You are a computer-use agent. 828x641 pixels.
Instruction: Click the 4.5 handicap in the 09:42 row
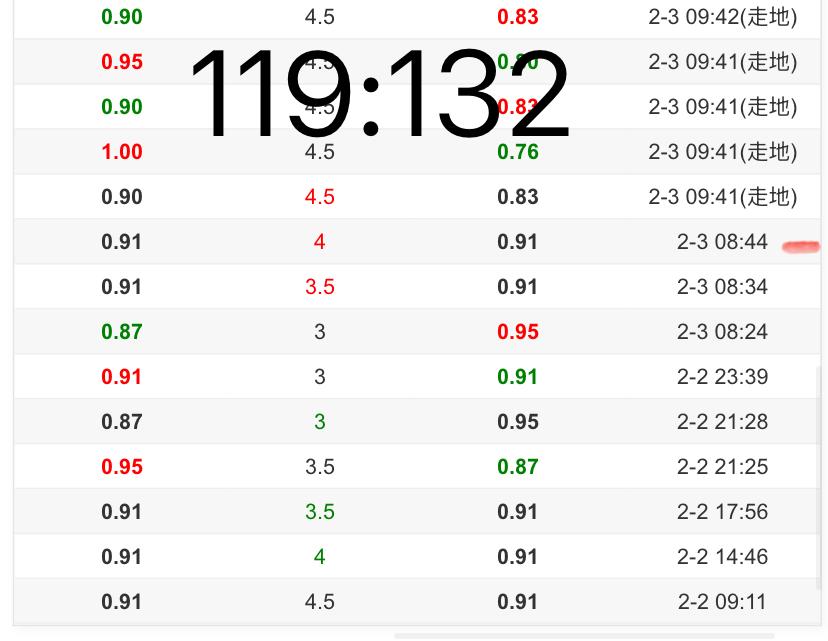click(x=319, y=17)
